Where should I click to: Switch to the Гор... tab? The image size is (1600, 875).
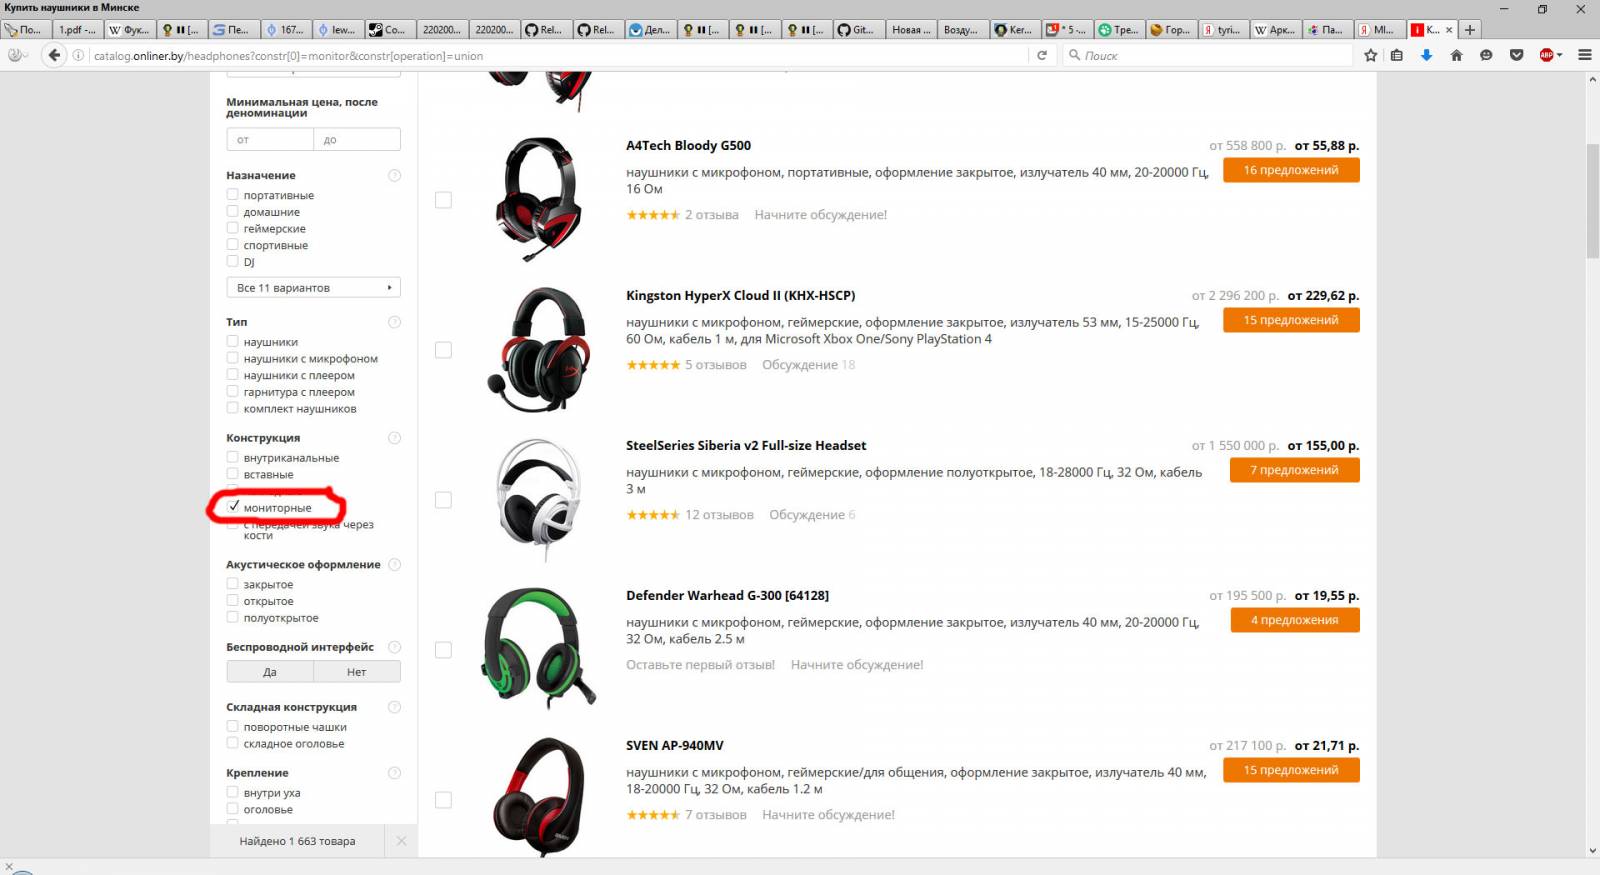tap(1170, 30)
